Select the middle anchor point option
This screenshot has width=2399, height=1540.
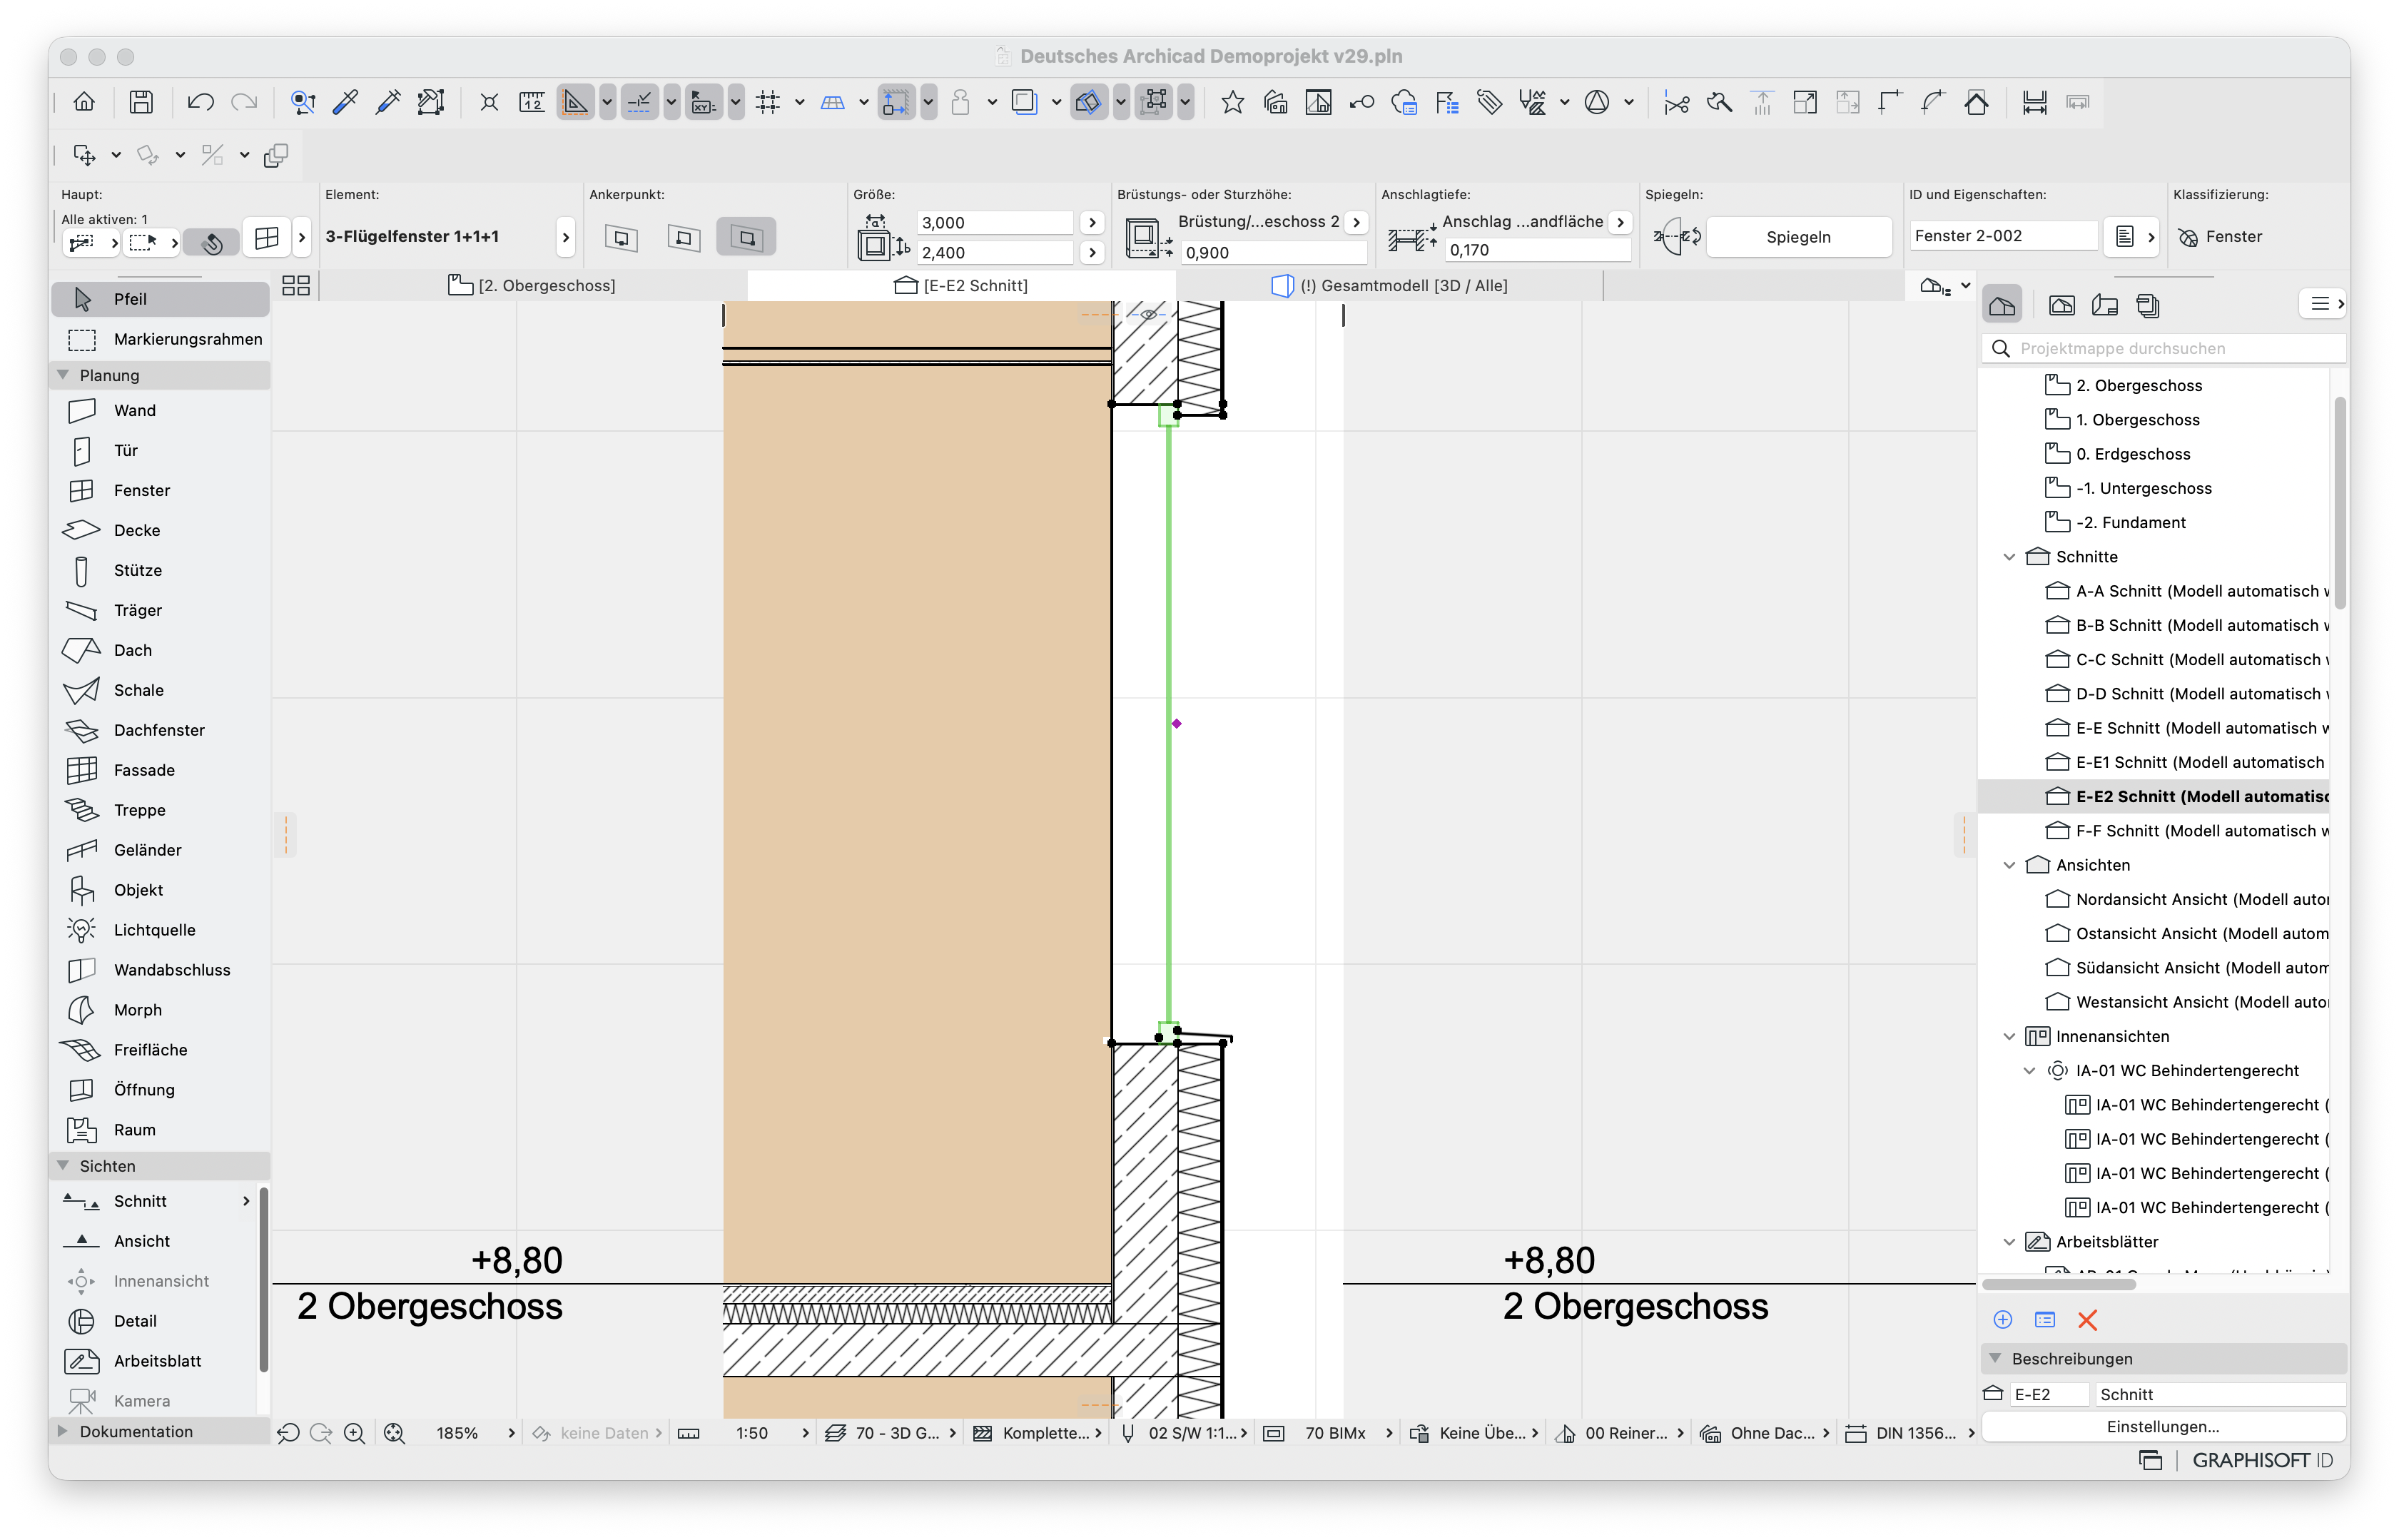coord(684,238)
